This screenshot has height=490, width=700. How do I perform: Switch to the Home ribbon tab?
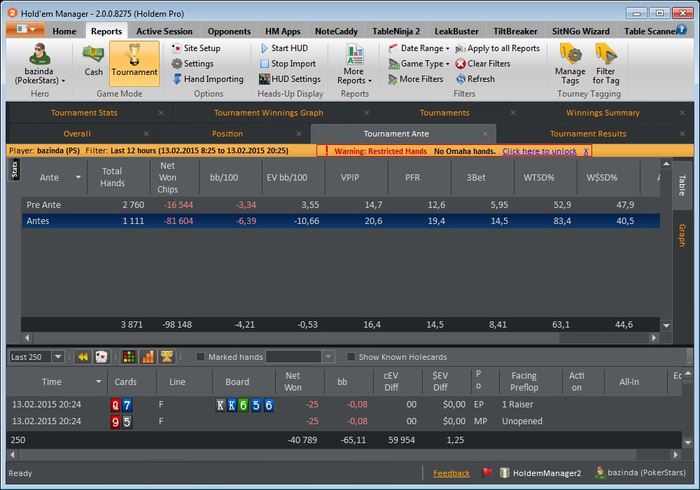64,31
